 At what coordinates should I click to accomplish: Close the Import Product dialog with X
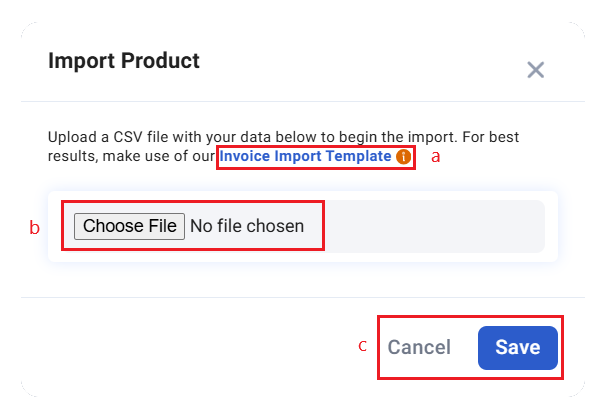(535, 70)
